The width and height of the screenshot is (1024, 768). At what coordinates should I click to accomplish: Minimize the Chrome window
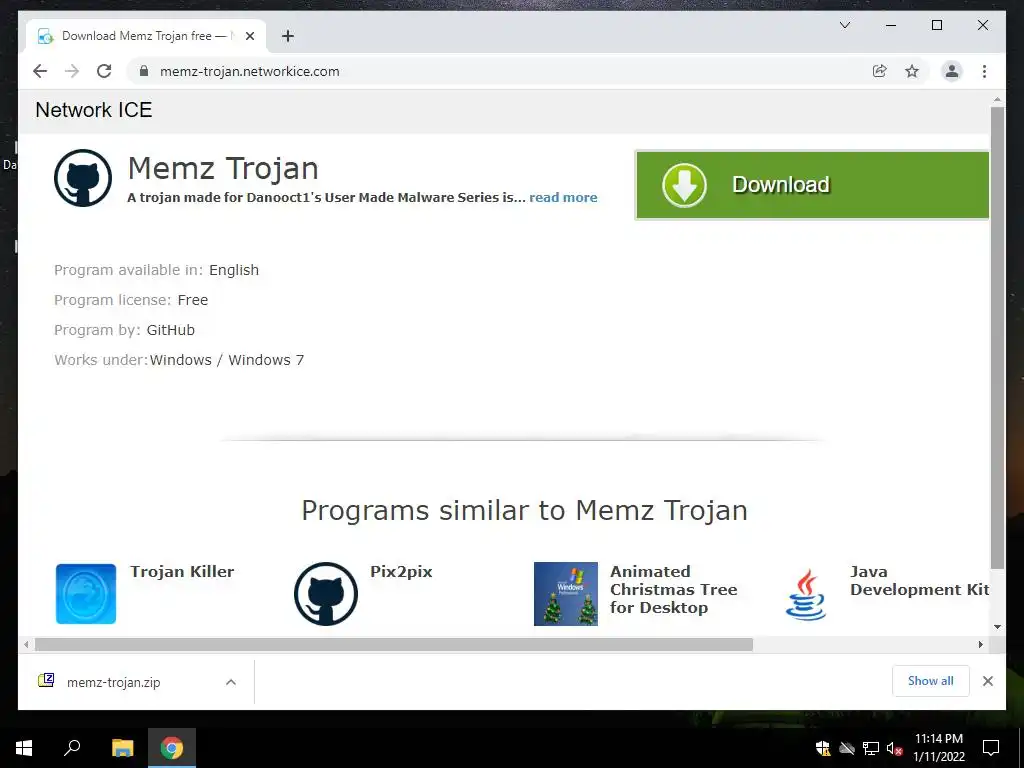[x=891, y=25]
